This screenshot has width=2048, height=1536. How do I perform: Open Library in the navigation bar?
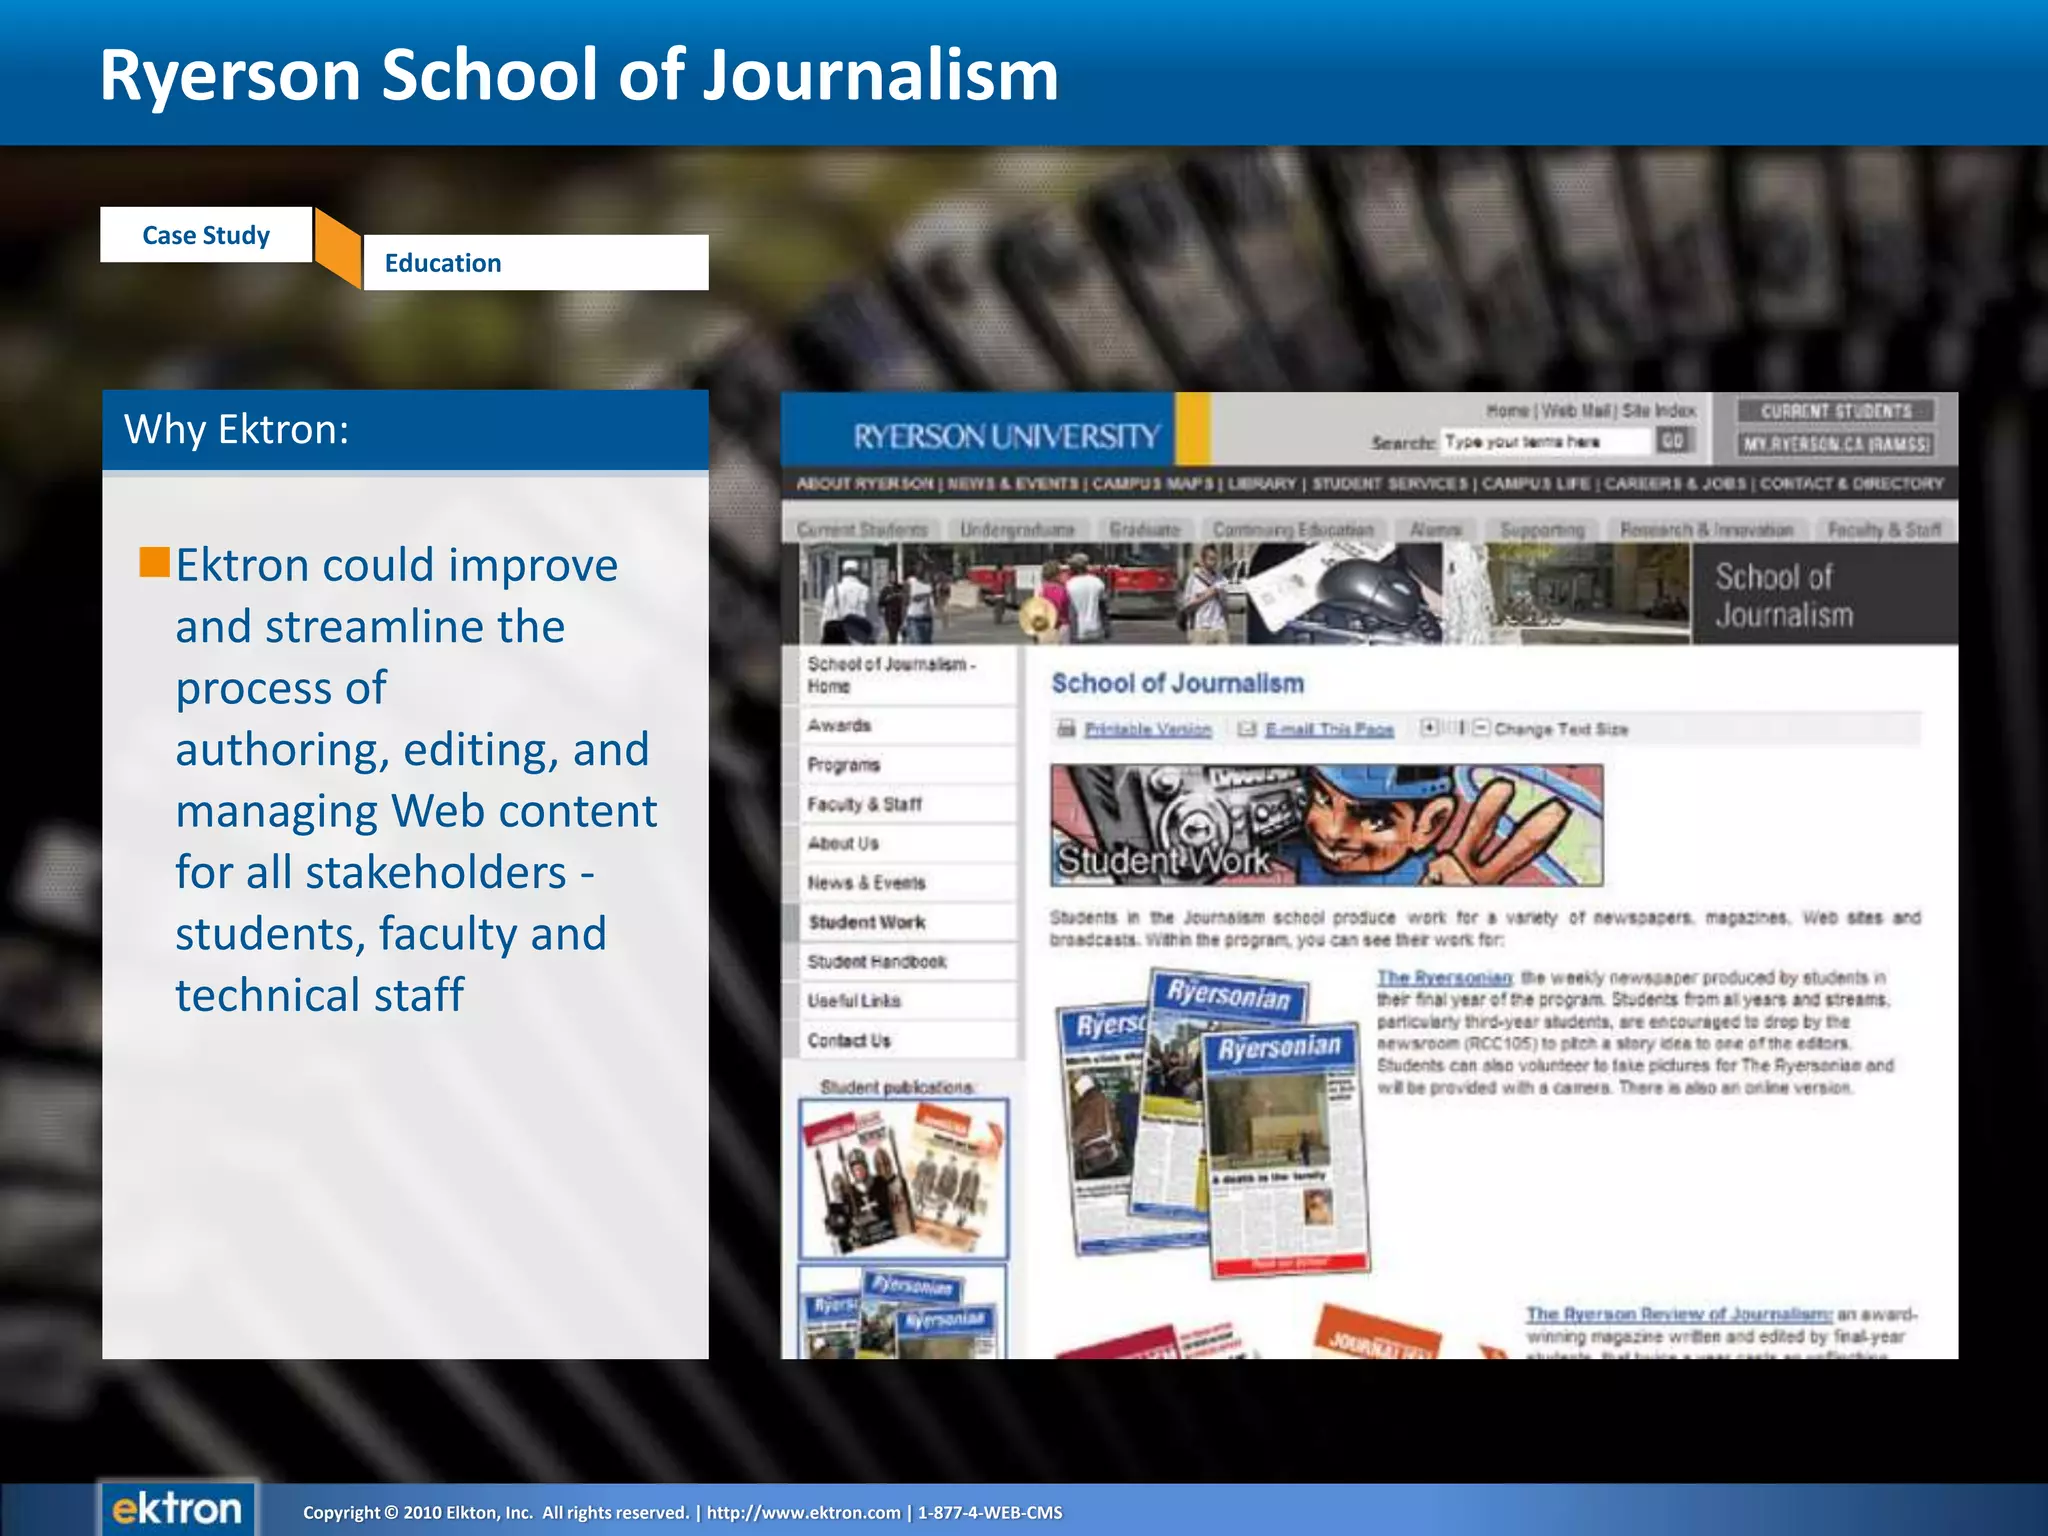(1262, 484)
